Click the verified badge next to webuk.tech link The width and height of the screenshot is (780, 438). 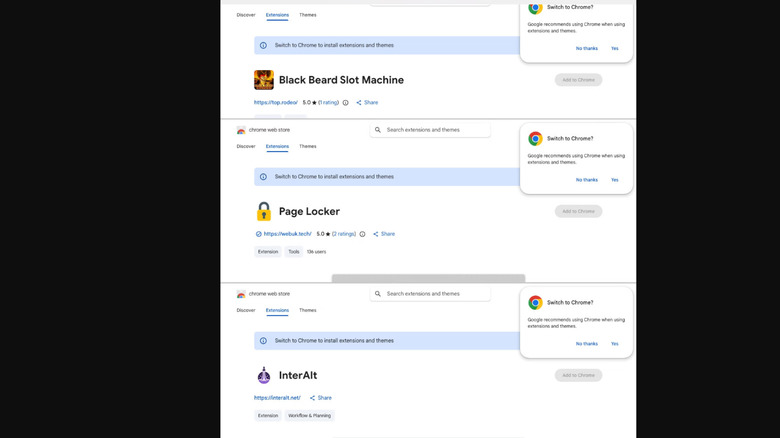click(258, 234)
